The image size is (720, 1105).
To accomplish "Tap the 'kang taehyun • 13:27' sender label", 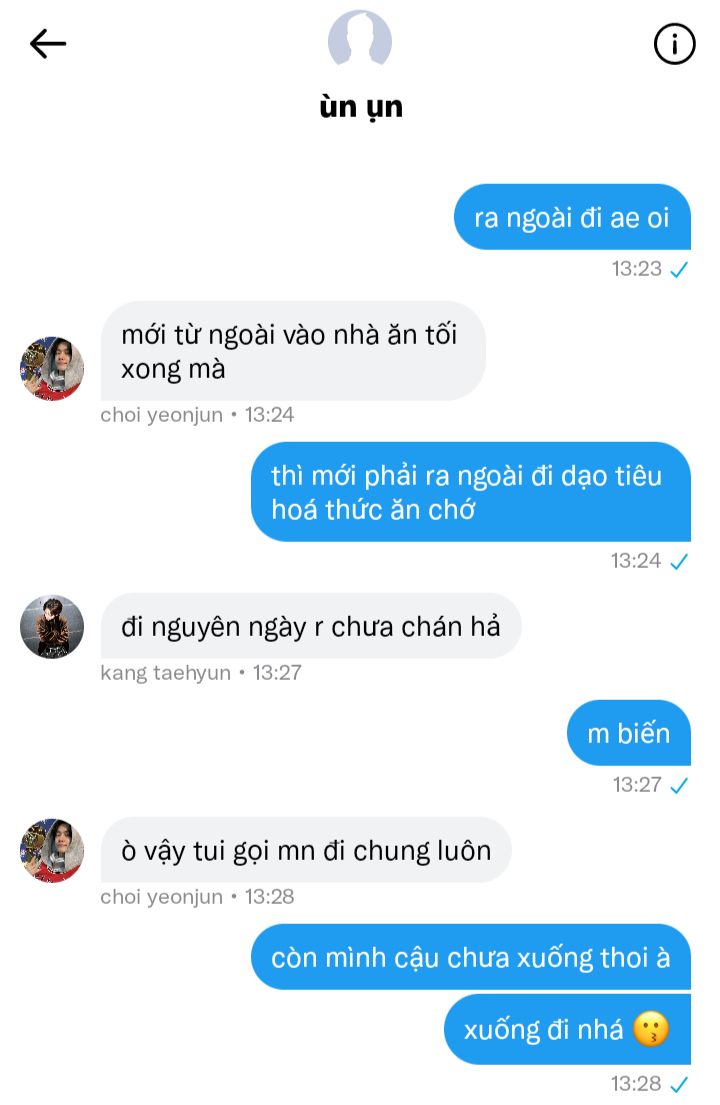I will coord(201,673).
